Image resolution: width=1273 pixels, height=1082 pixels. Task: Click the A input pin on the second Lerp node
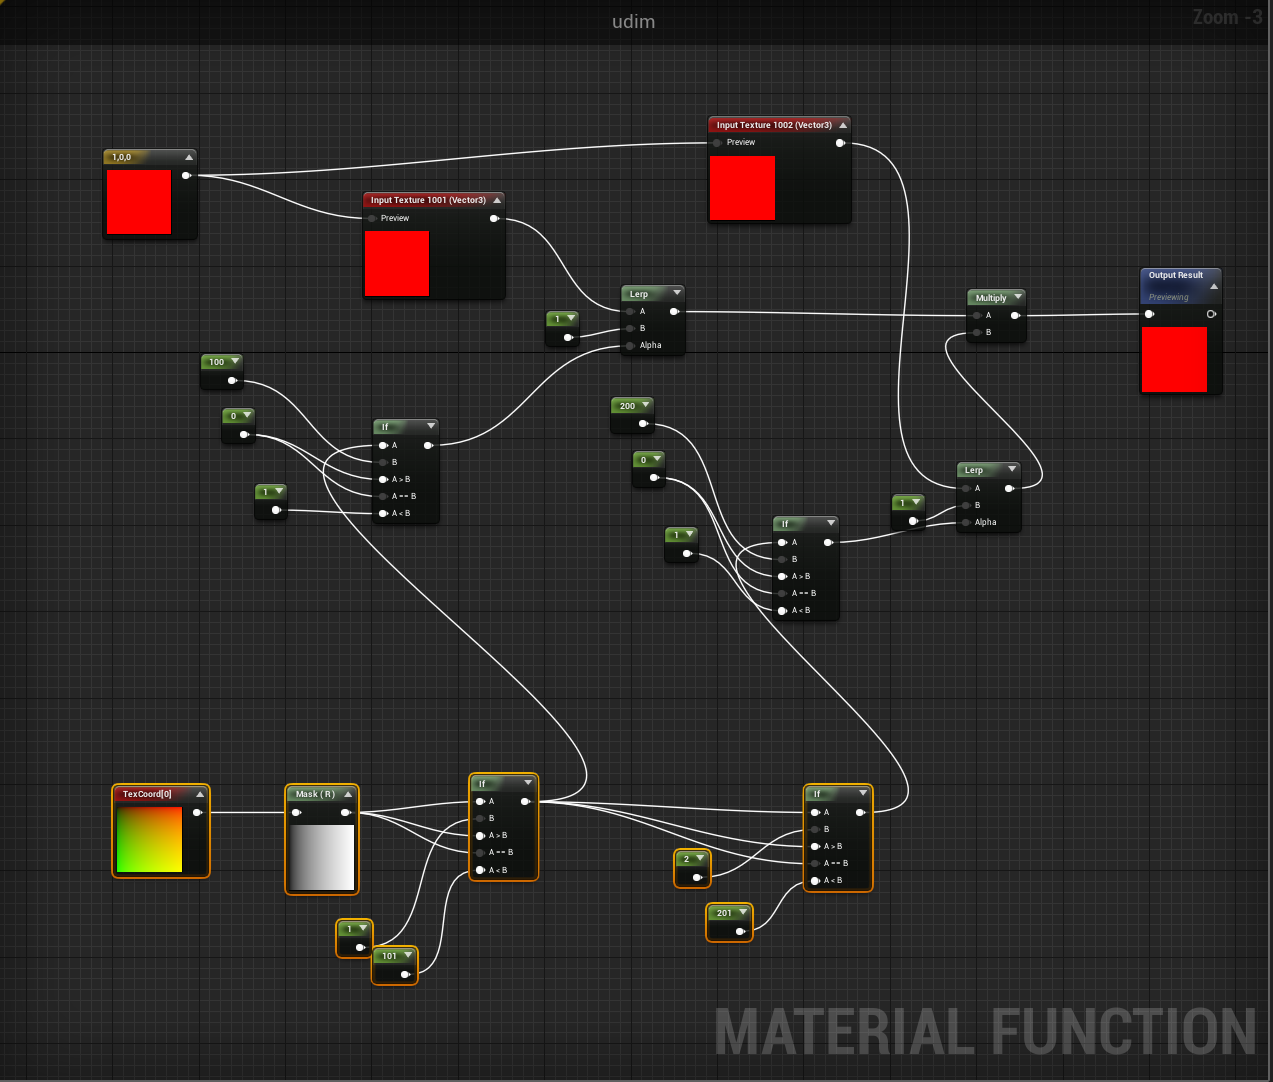click(965, 487)
